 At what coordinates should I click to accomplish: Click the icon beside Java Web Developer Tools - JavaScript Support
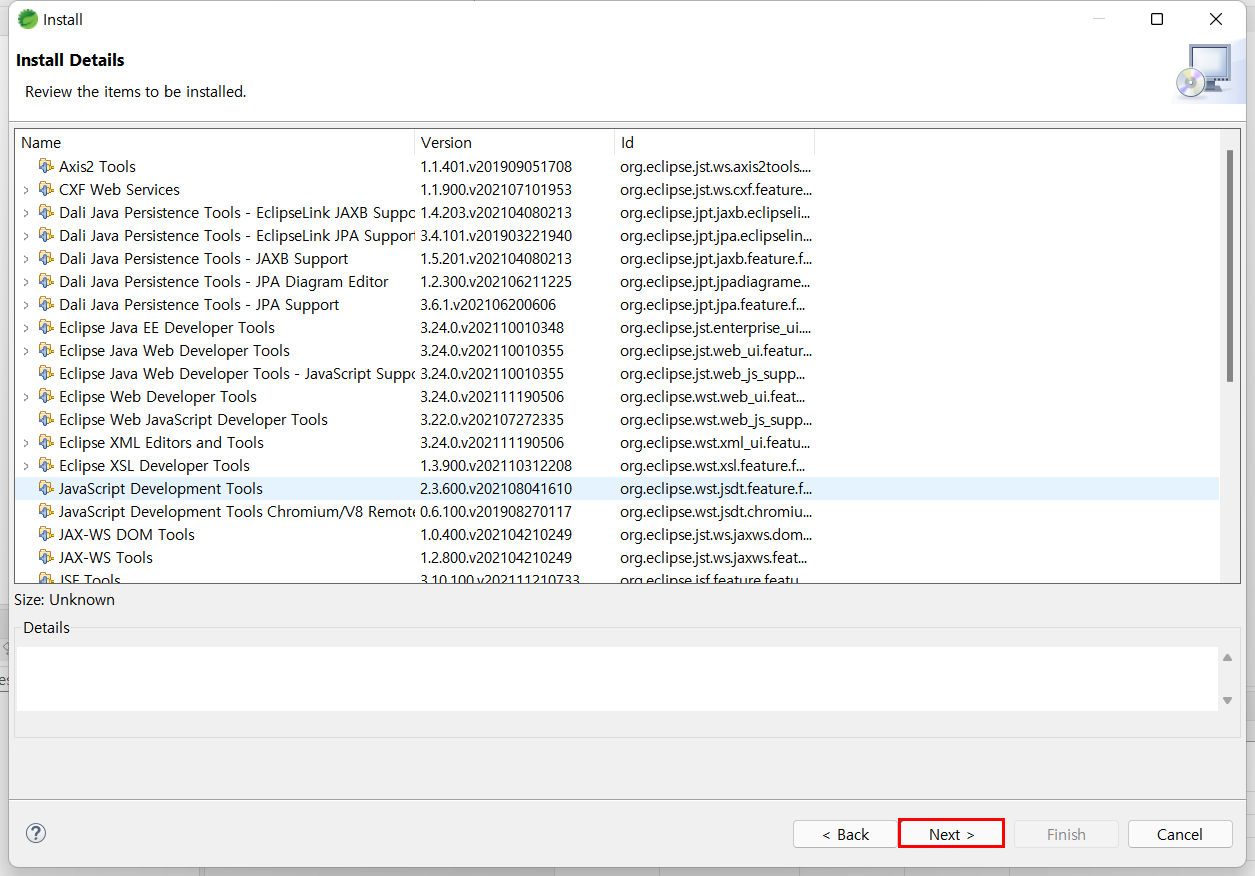pos(46,373)
